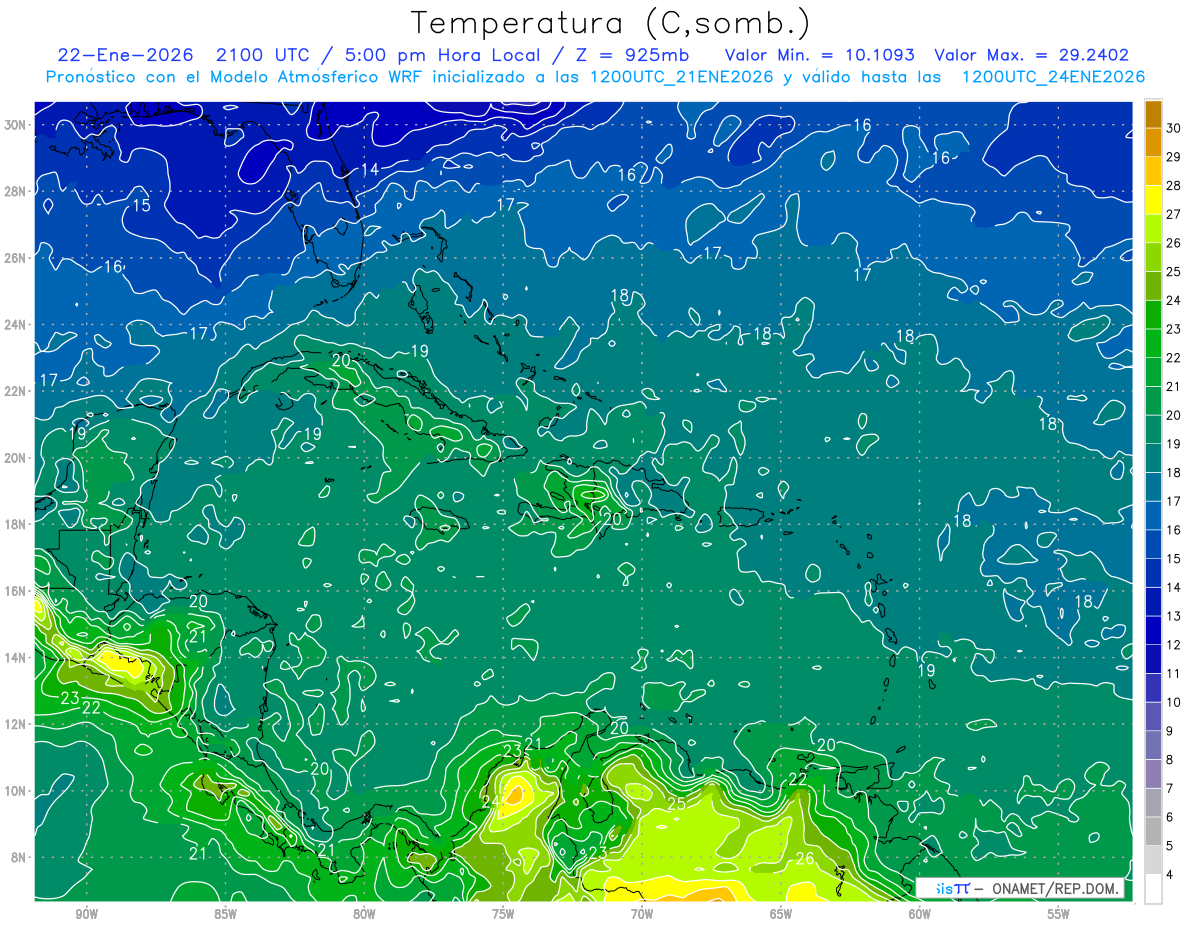Click the longitude axis label "55W"
The width and height of the screenshot is (1200, 927).
click(x=1059, y=914)
